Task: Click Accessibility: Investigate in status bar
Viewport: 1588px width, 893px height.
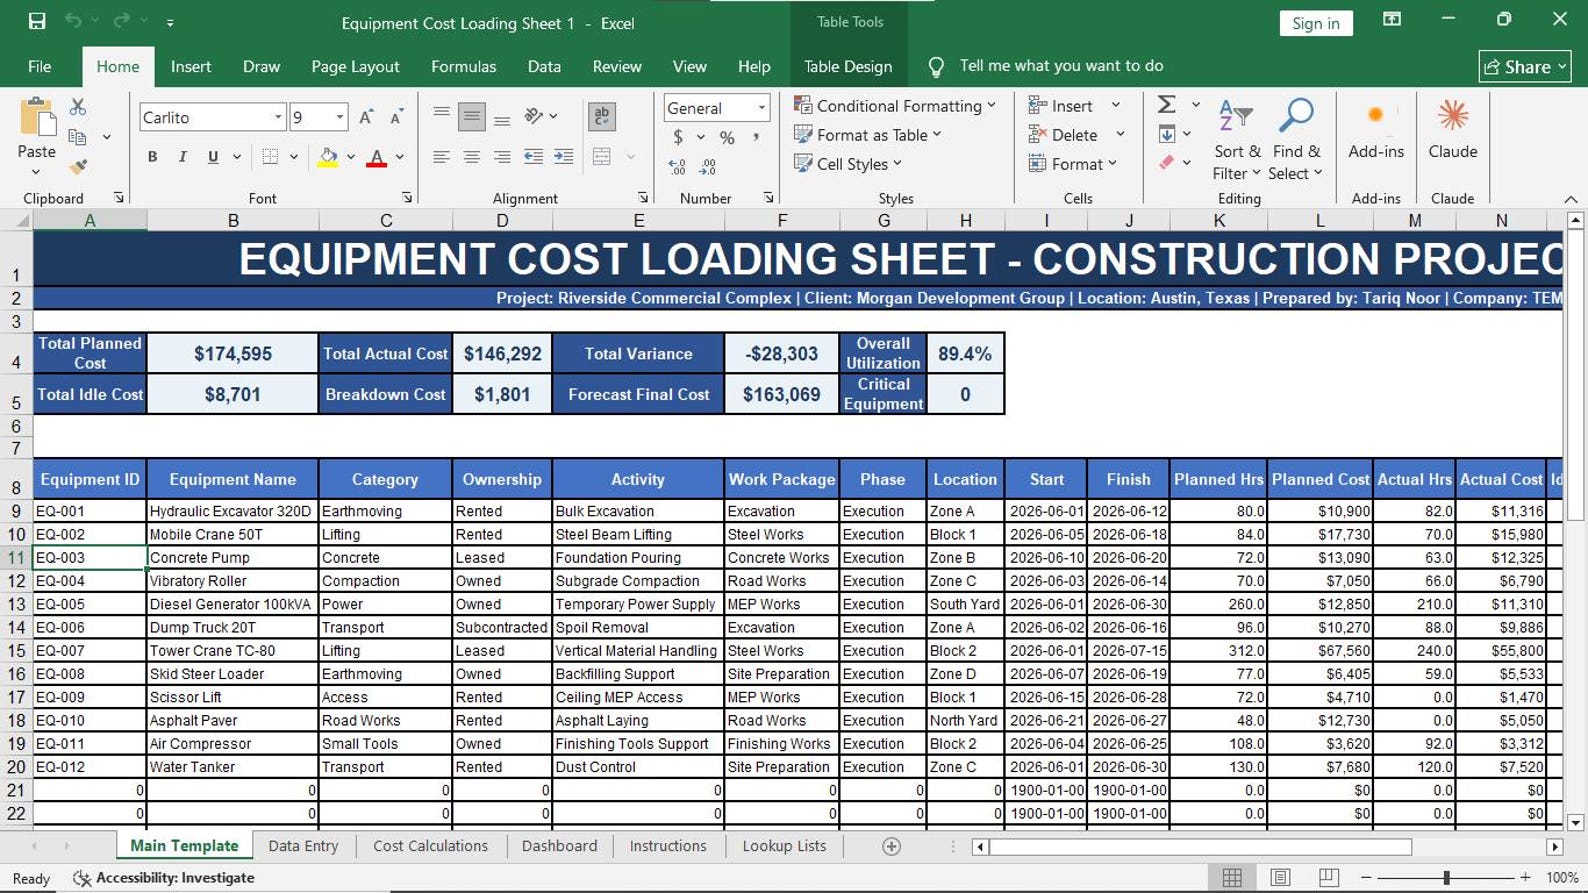Action: click(164, 878)
